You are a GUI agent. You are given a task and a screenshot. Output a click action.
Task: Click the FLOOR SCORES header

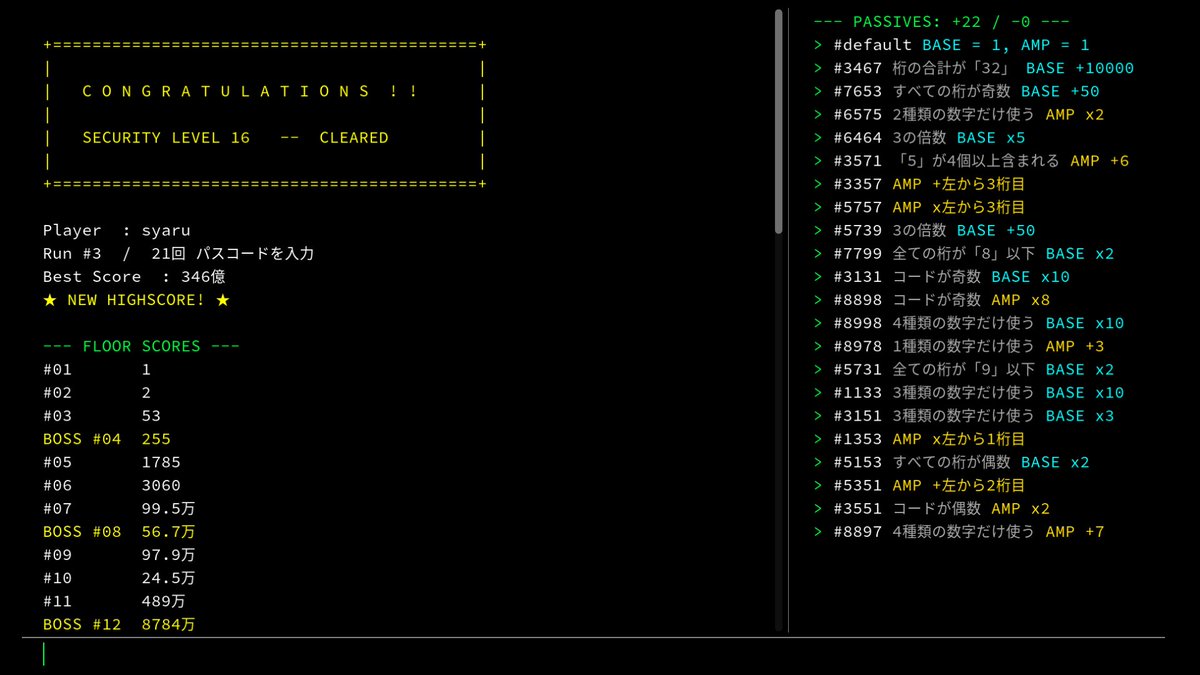click(x=141, y=347)
